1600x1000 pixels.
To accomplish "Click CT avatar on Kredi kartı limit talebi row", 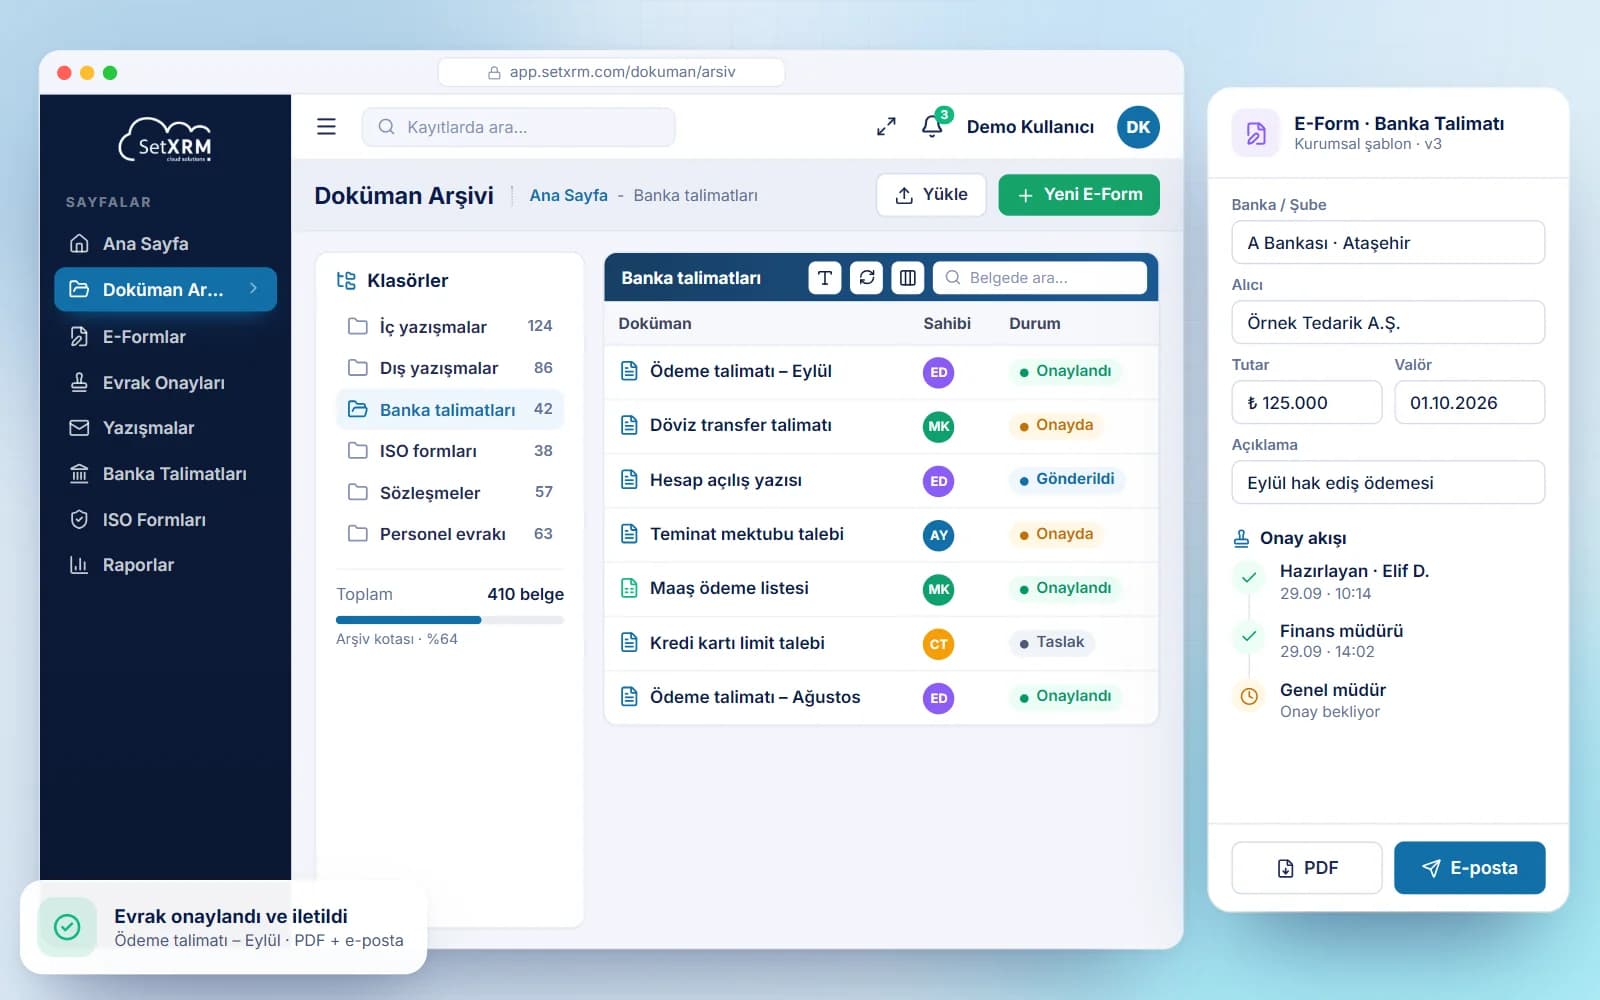I will click(x=938, y=644).
